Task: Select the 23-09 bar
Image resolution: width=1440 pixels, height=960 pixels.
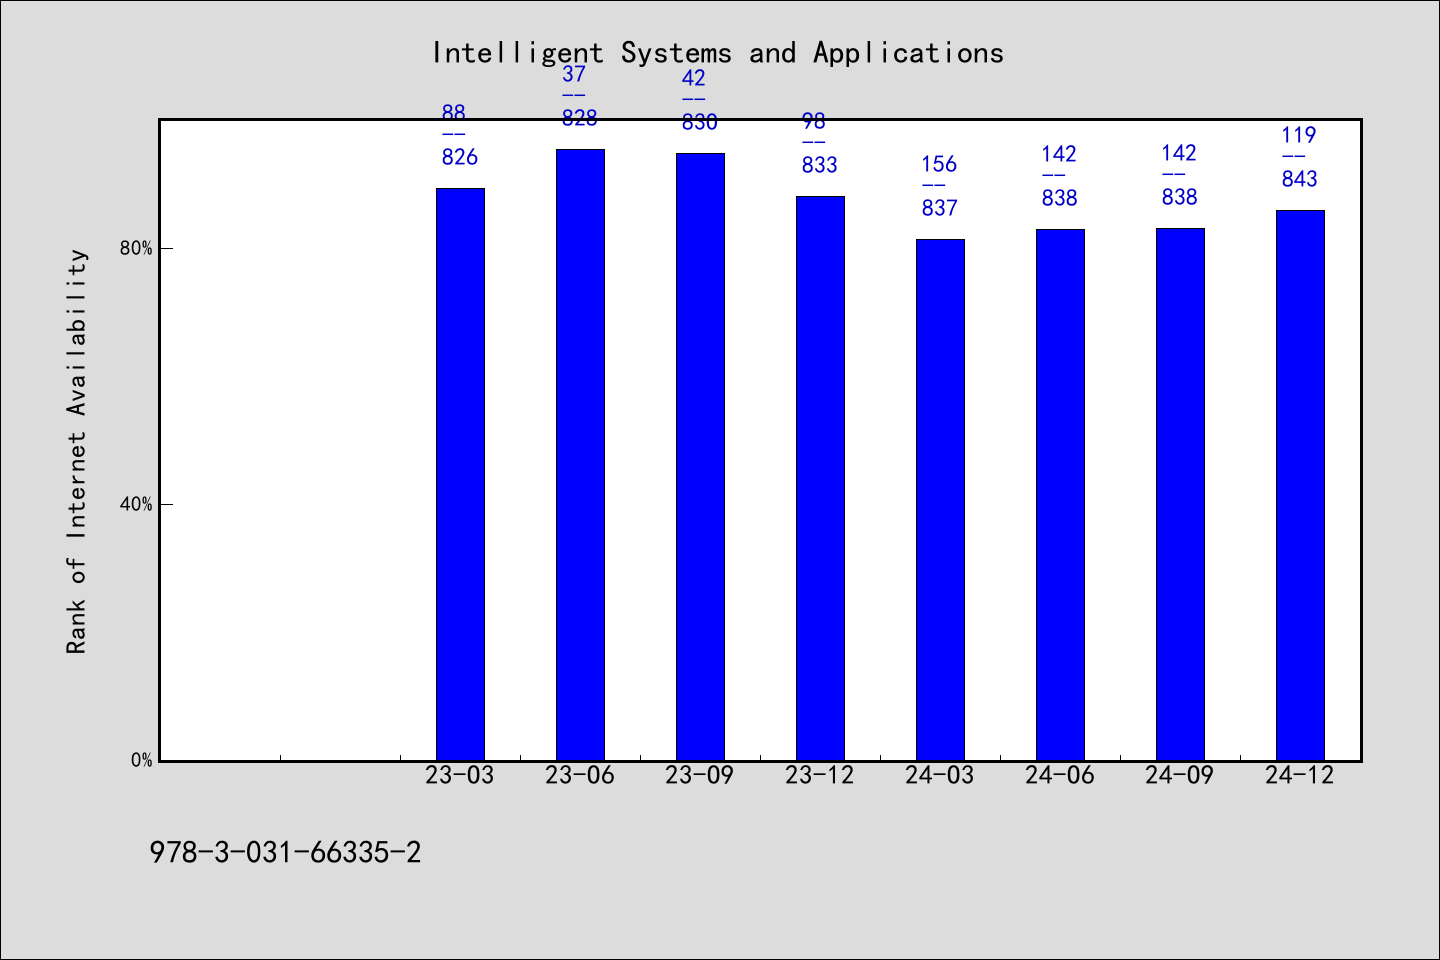Action: 700,457
